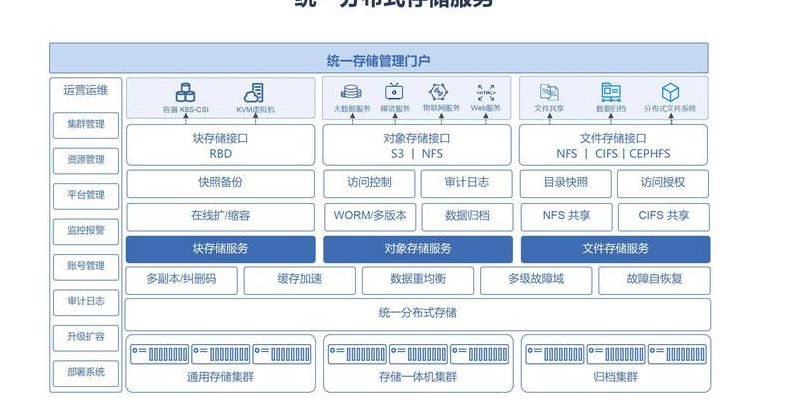Viewport: 789px width, 400px height.
Task: Click the 容器 K8S-CSI container icon
Action: [185, 93]
